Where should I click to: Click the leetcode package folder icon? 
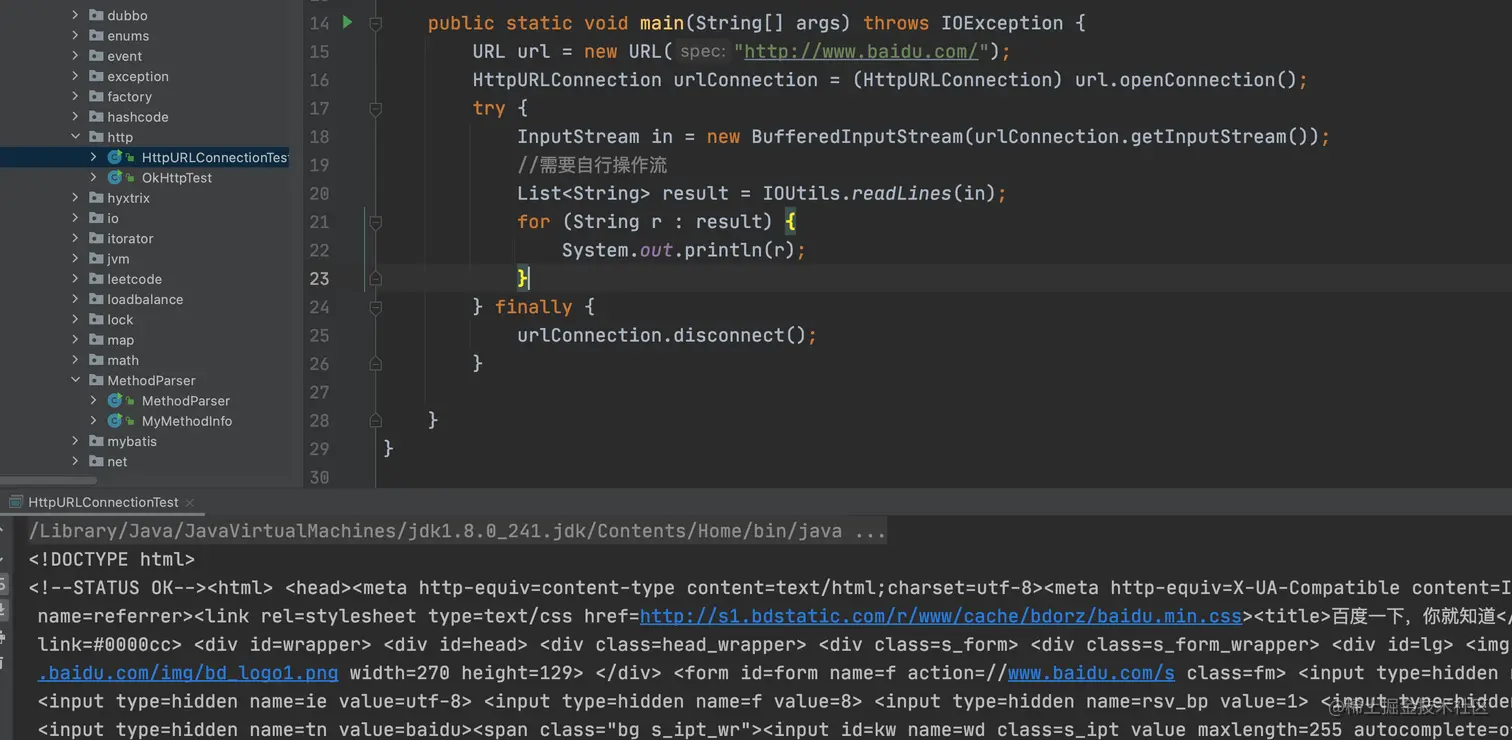pyautogui.click(x=96, y=279)
